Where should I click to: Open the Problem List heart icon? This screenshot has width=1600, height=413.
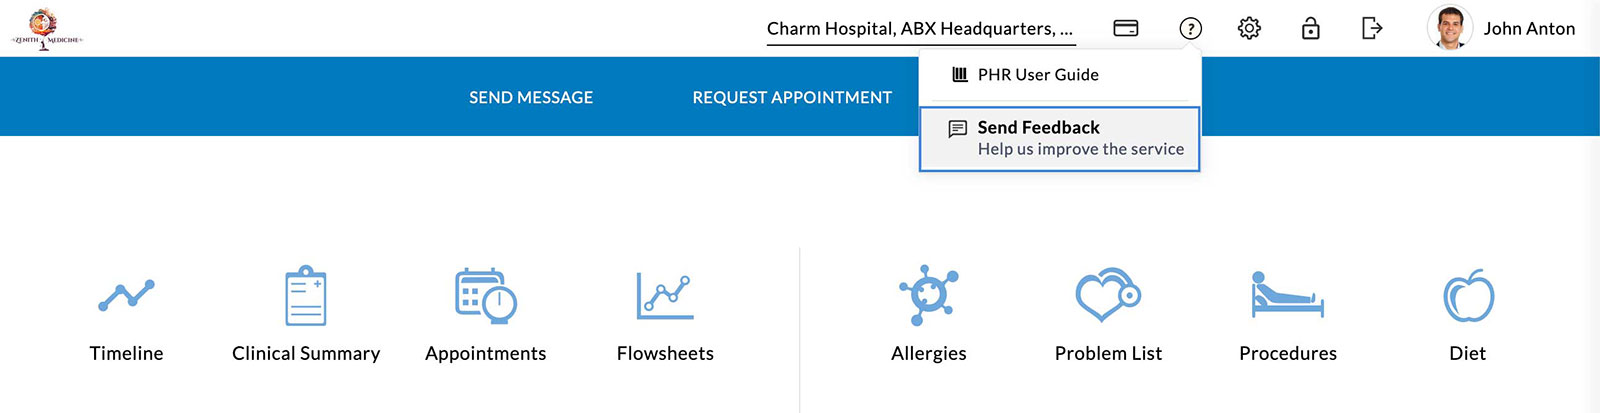1108,295
